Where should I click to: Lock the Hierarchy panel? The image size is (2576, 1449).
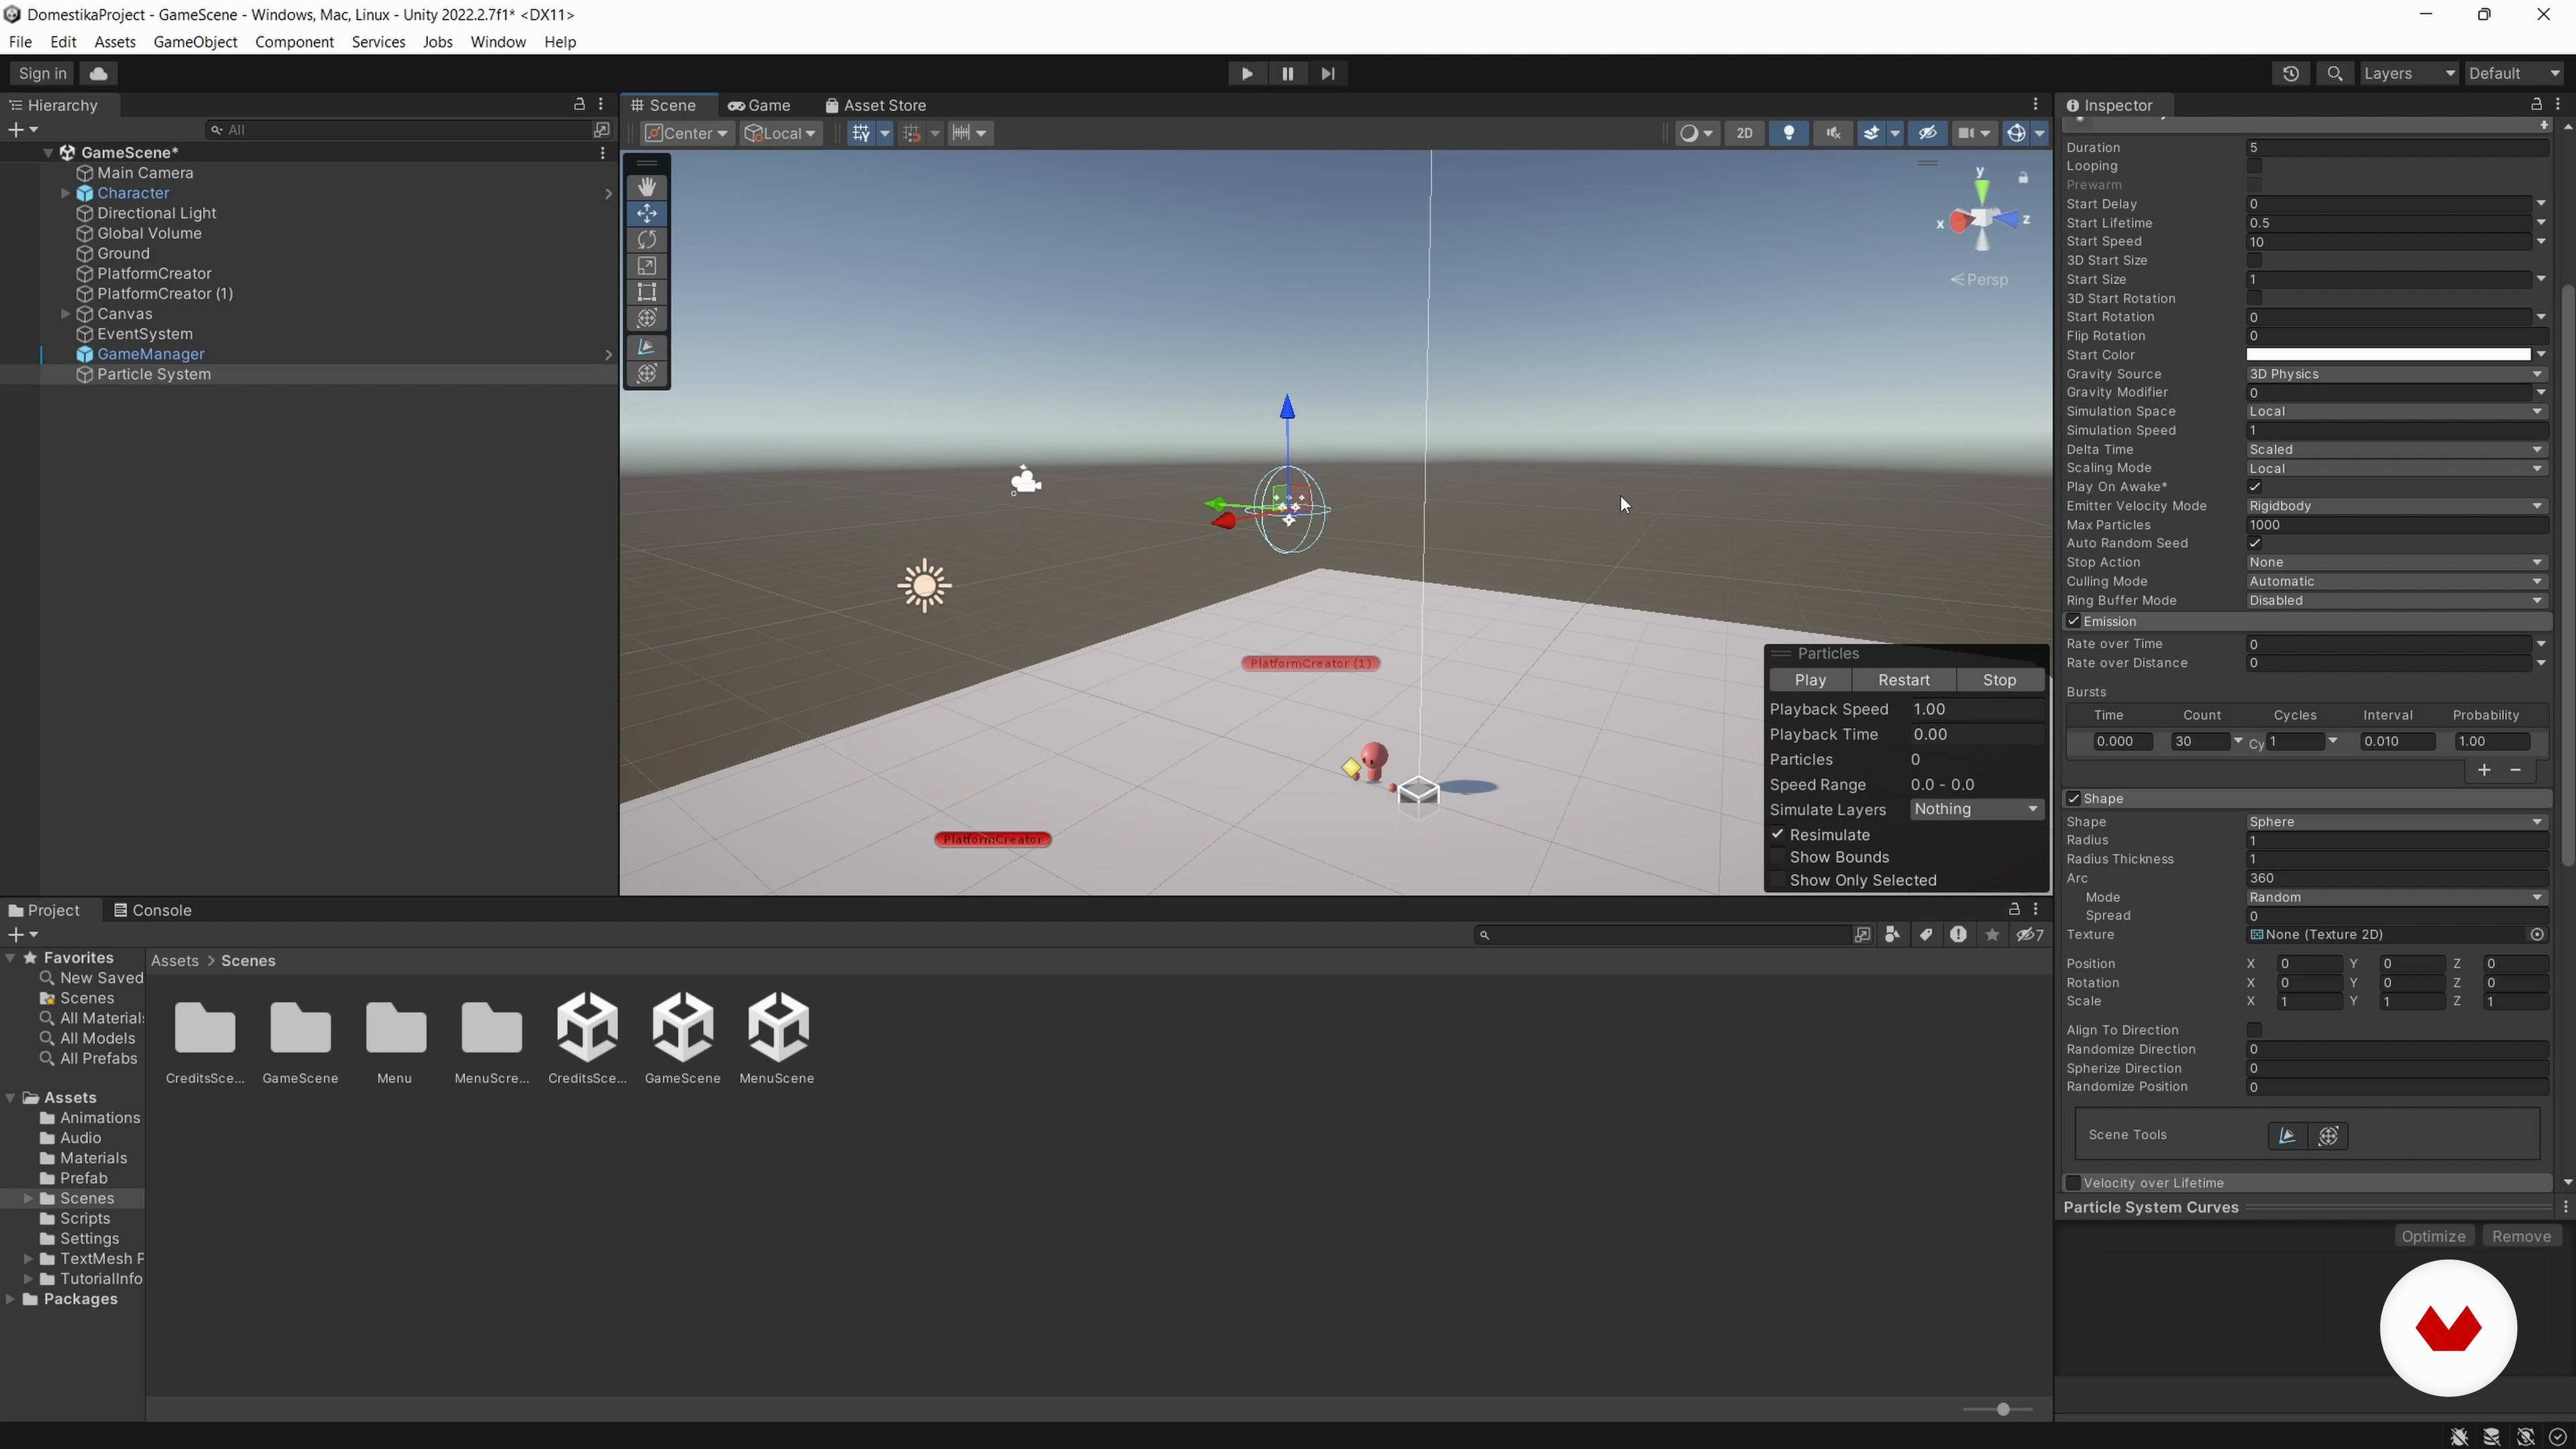point(579,104)
